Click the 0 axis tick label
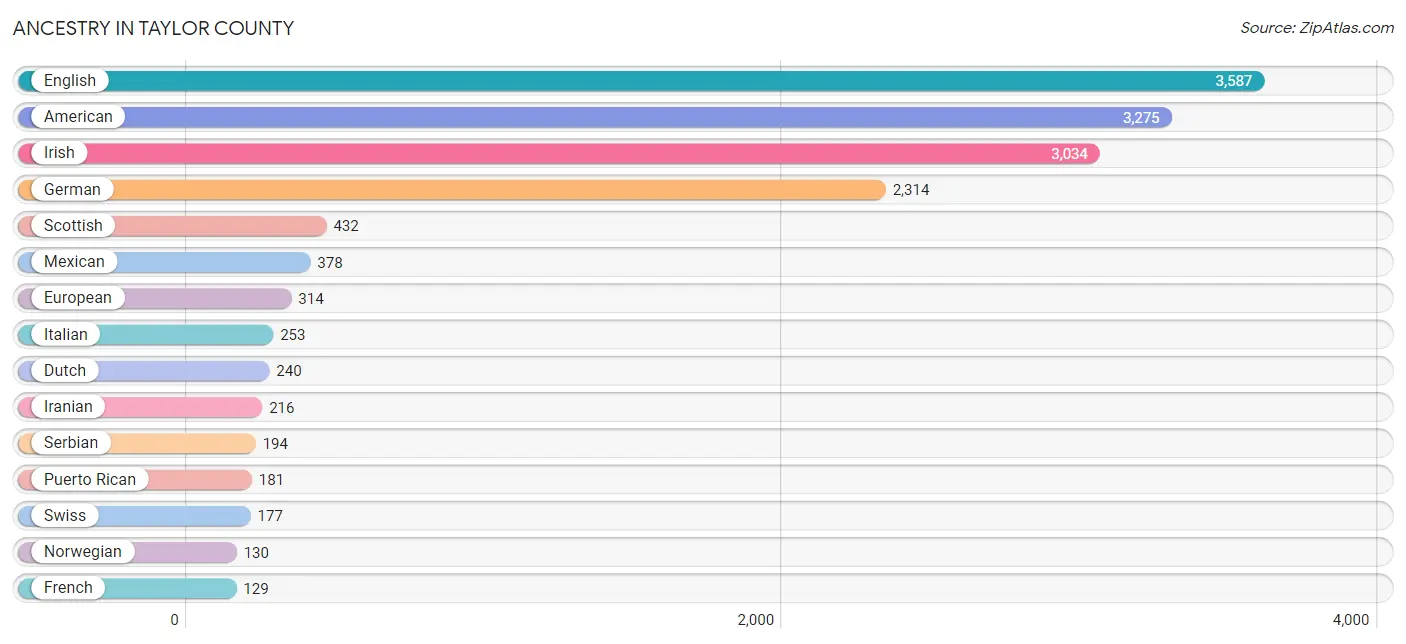This screenshot has height=644, width=1406. click(x=174, y=620)
